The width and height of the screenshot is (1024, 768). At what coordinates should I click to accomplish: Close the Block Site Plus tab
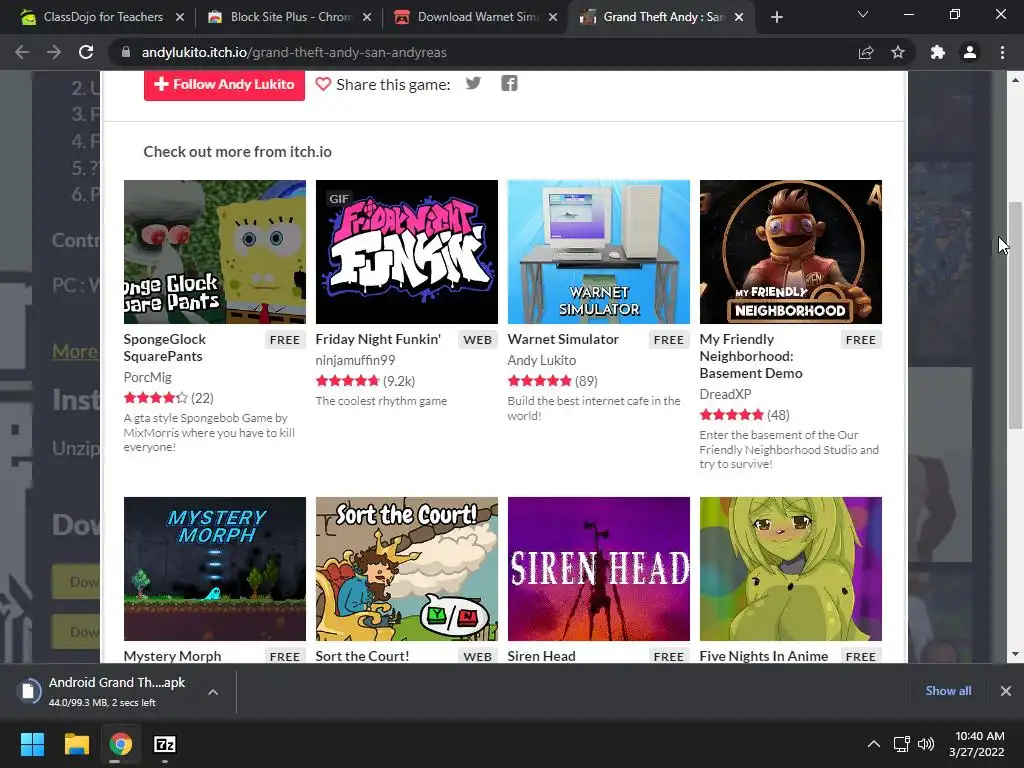tap(367, 17)
